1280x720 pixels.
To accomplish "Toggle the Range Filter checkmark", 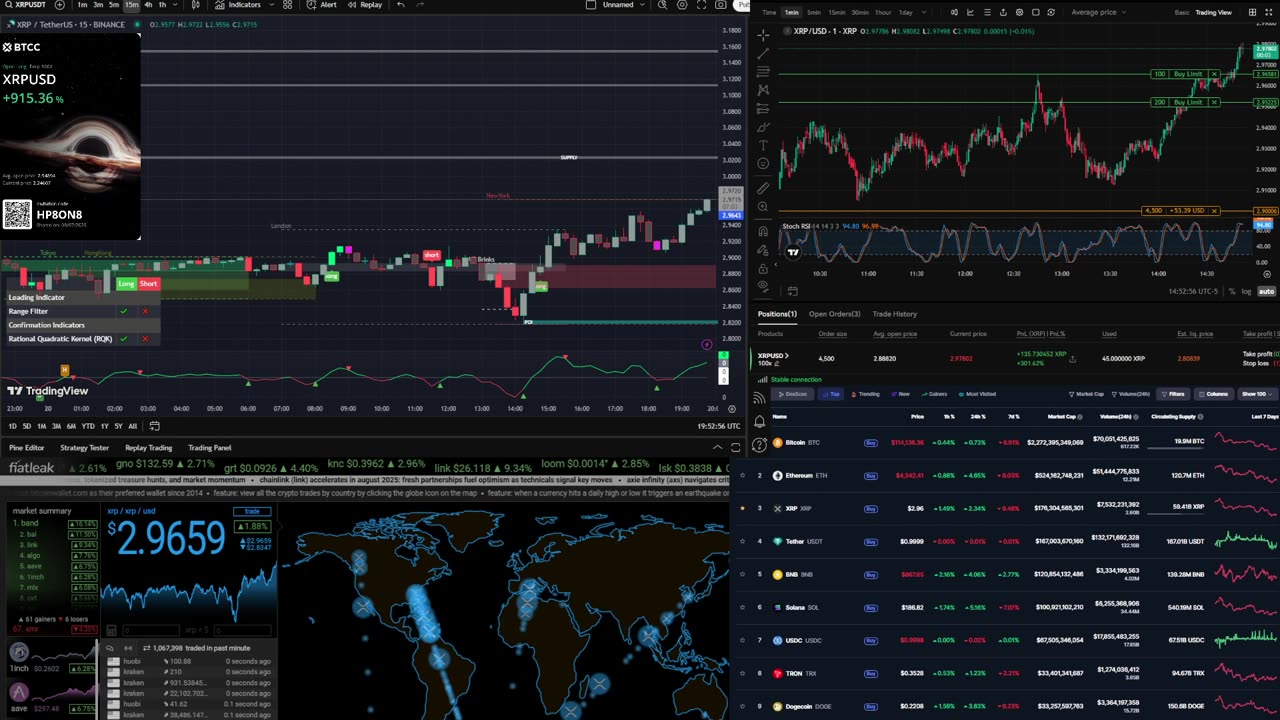I will point(124,311).
